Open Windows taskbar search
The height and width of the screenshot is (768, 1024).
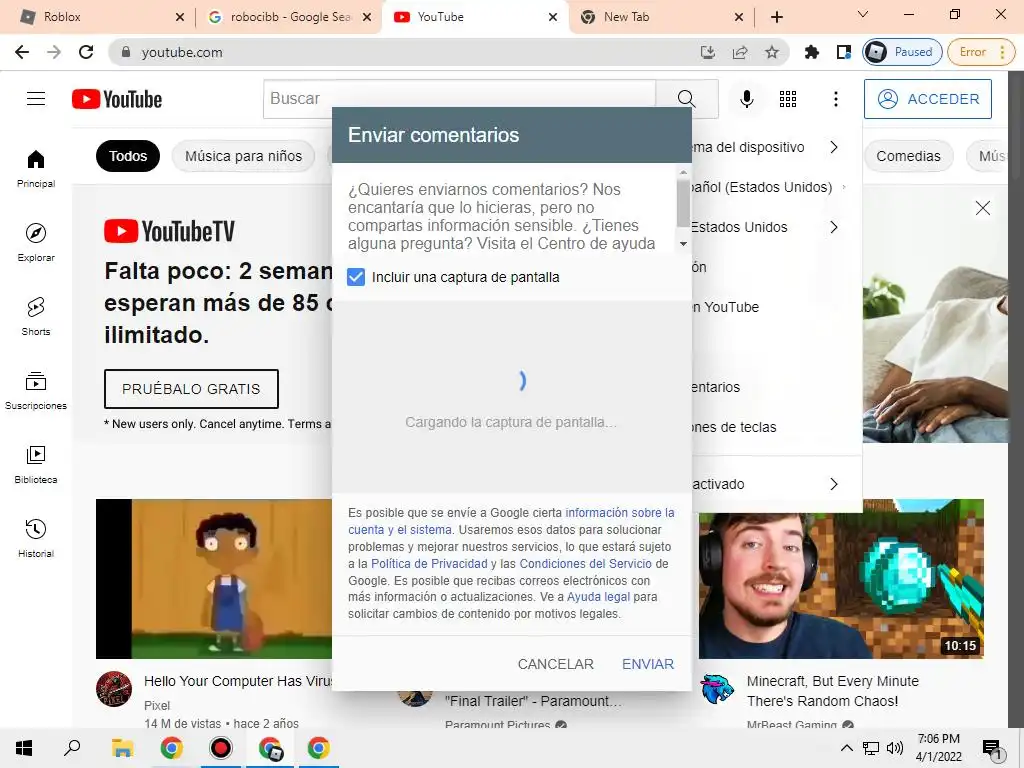point(72,748)
